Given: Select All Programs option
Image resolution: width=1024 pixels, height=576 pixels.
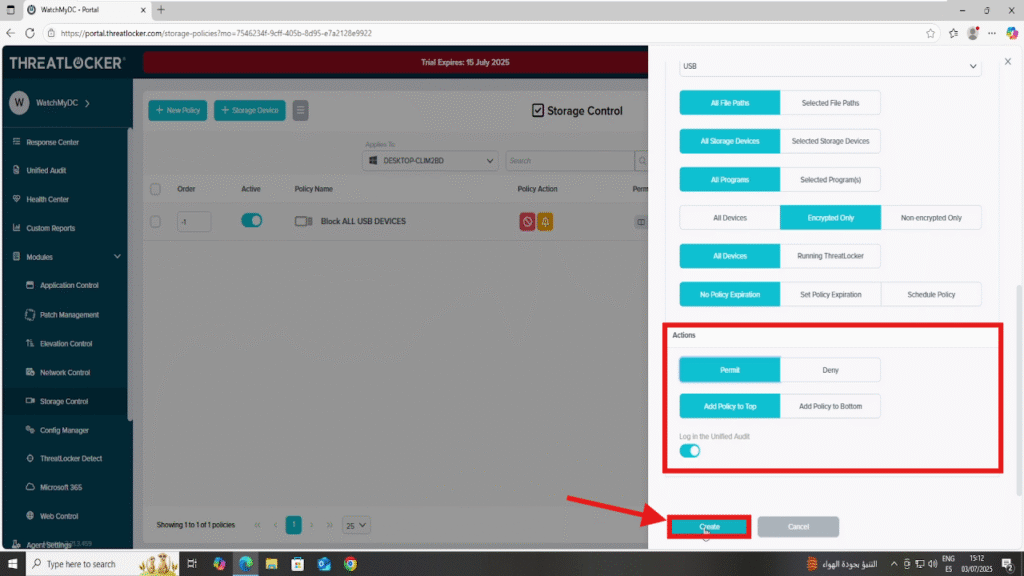Looking at the screenshot, I should [729, 180].
